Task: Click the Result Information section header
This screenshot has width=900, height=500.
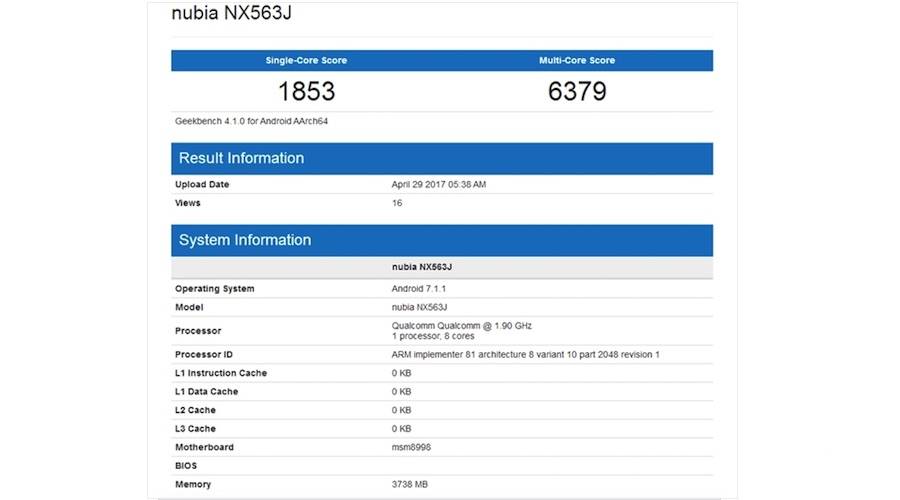Action: pos(442,158)
